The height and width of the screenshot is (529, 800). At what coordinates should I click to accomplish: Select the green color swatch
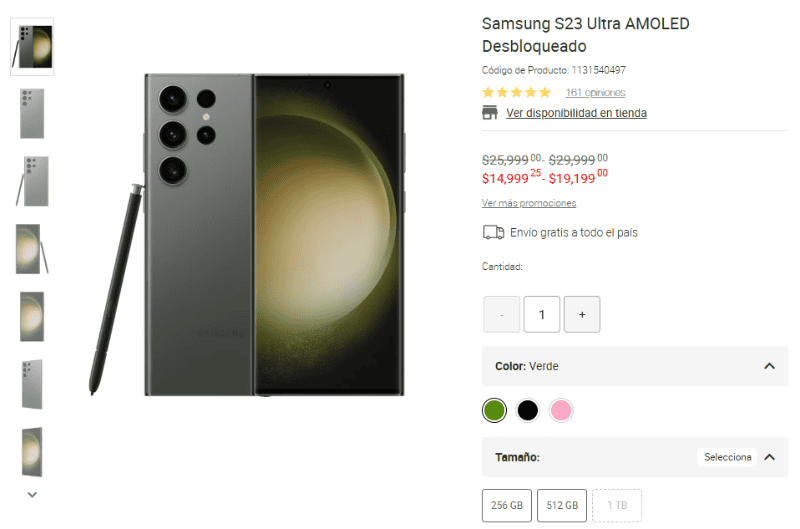[494, 410]
